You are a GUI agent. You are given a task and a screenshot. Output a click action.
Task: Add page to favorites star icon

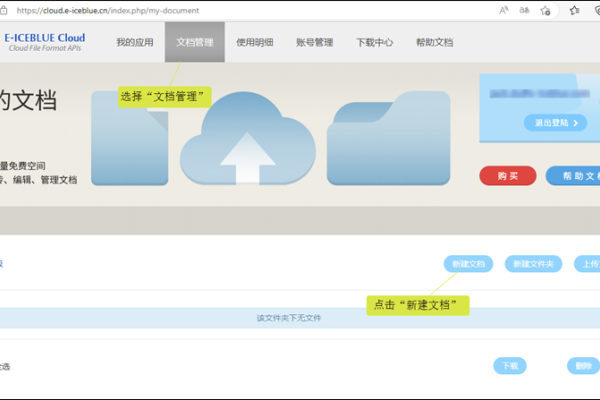(545, 10)
